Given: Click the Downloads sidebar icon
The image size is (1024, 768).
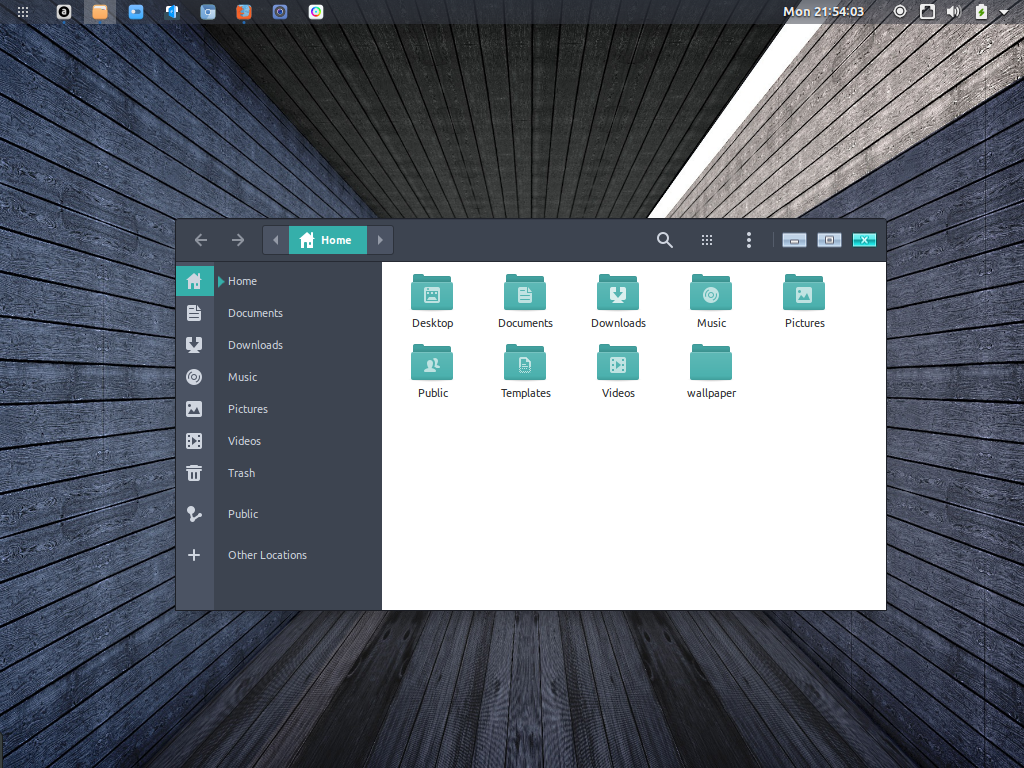Looking at the screenshot, I should click(194, 345).
